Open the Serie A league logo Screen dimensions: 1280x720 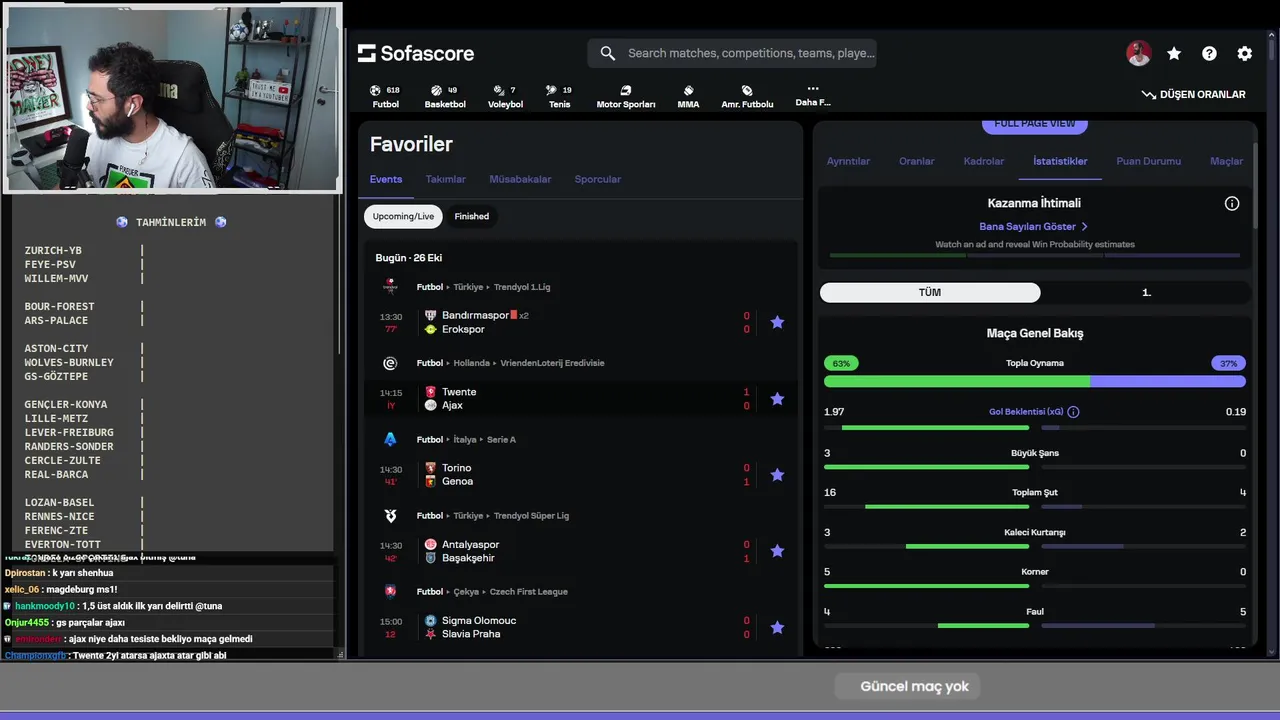point(390,439)
